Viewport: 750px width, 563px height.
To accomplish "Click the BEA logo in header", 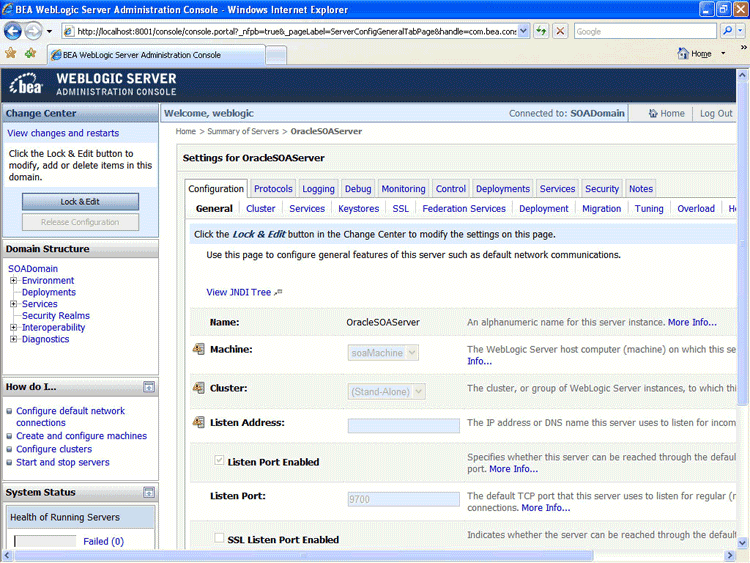I will 26,84.
